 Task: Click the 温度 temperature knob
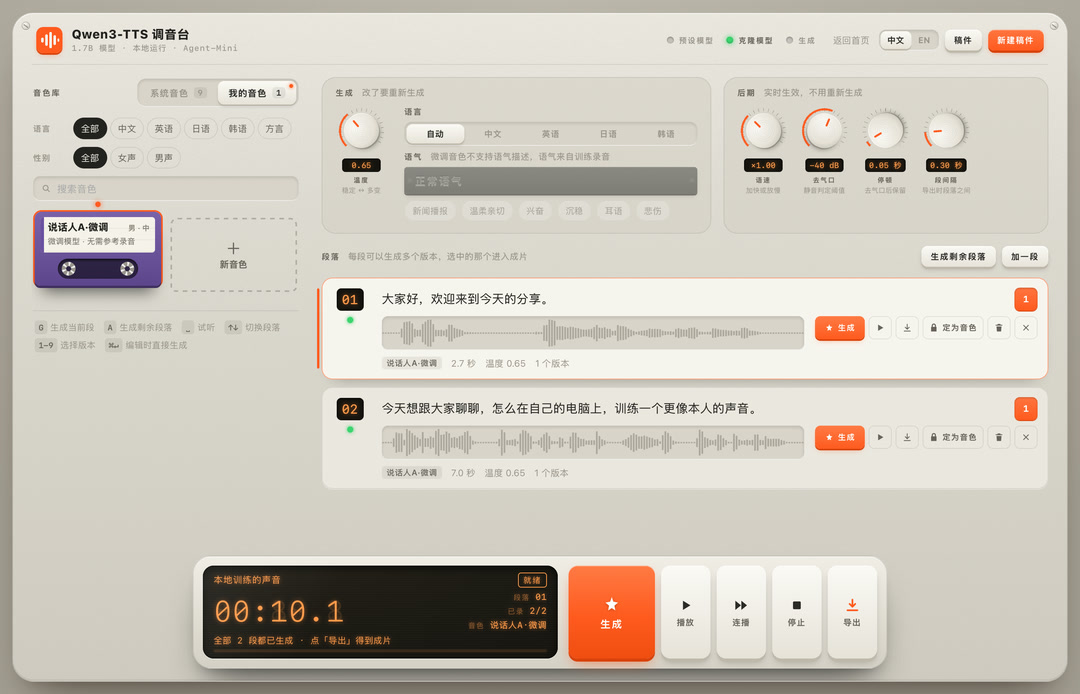tap(360, 130)
